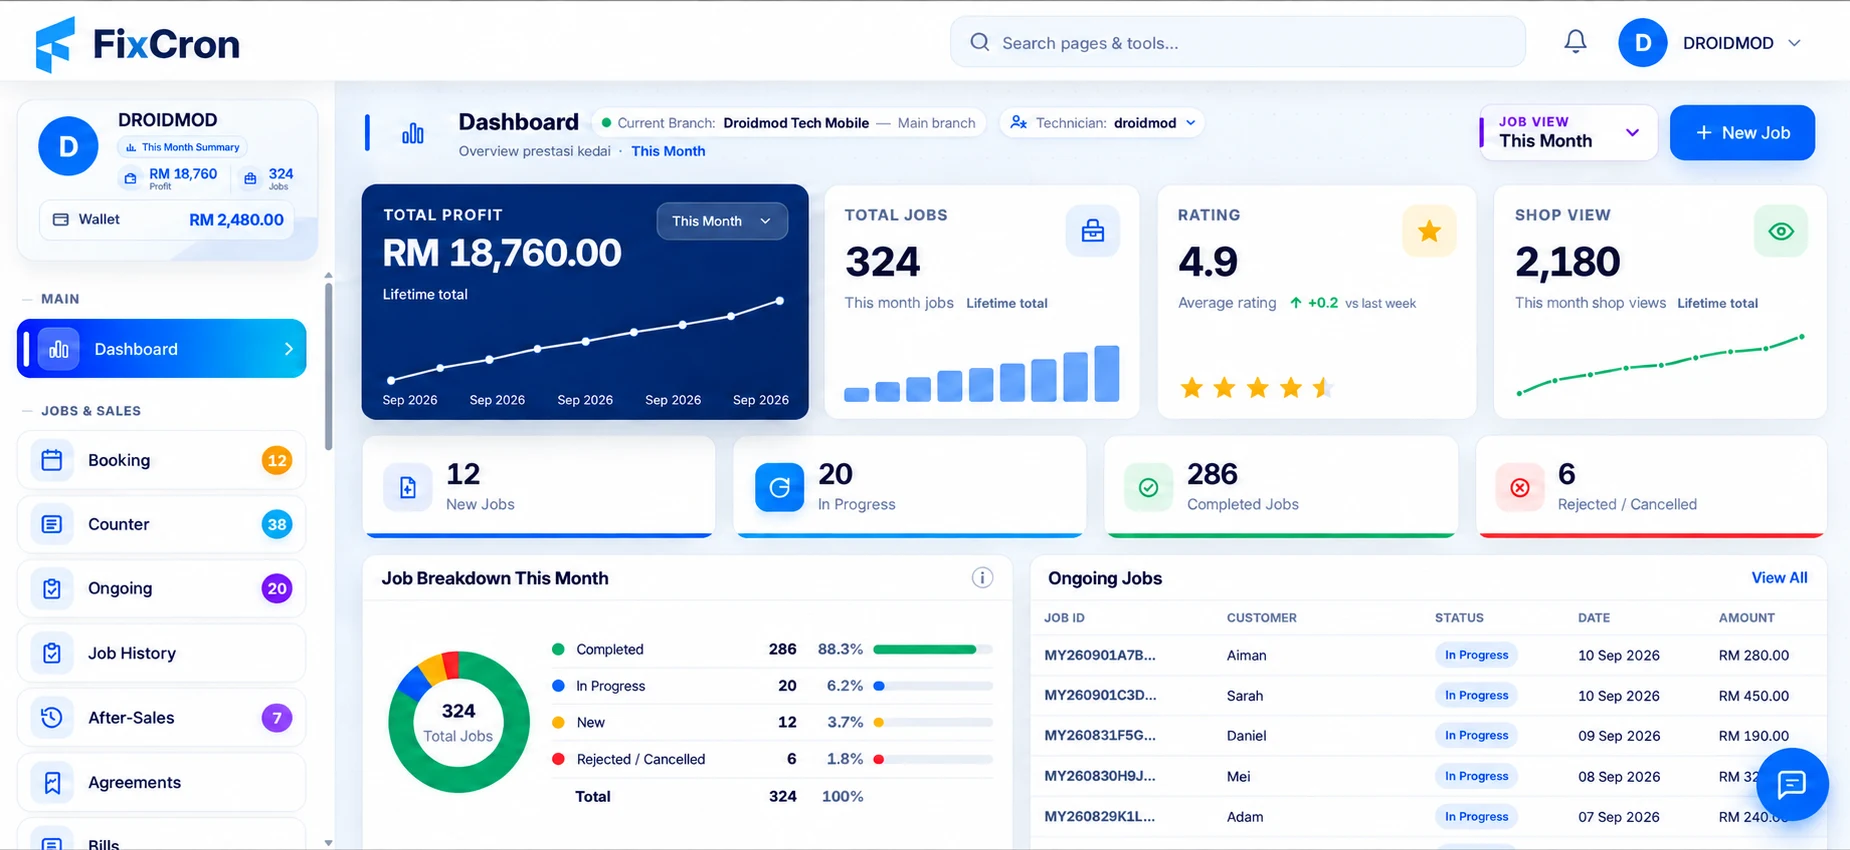Click the sidebar vertical scrollbar
This screenshot has width=1850, height=850.
(x=328, y=367)
